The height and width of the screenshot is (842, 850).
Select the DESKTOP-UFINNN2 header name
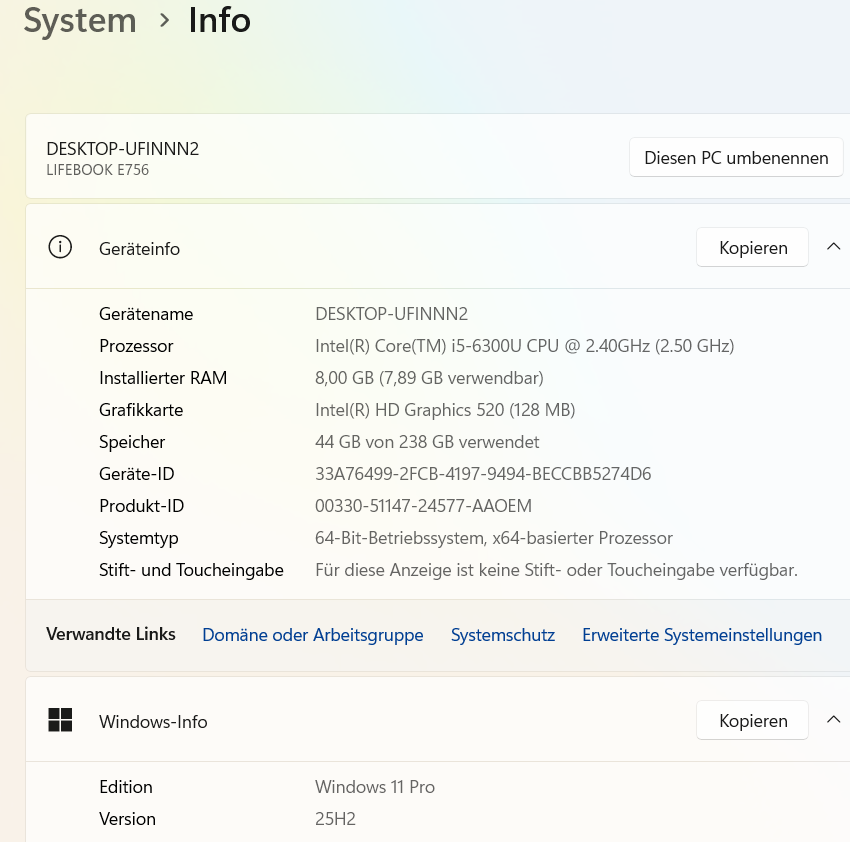click(x=123, y=149)
